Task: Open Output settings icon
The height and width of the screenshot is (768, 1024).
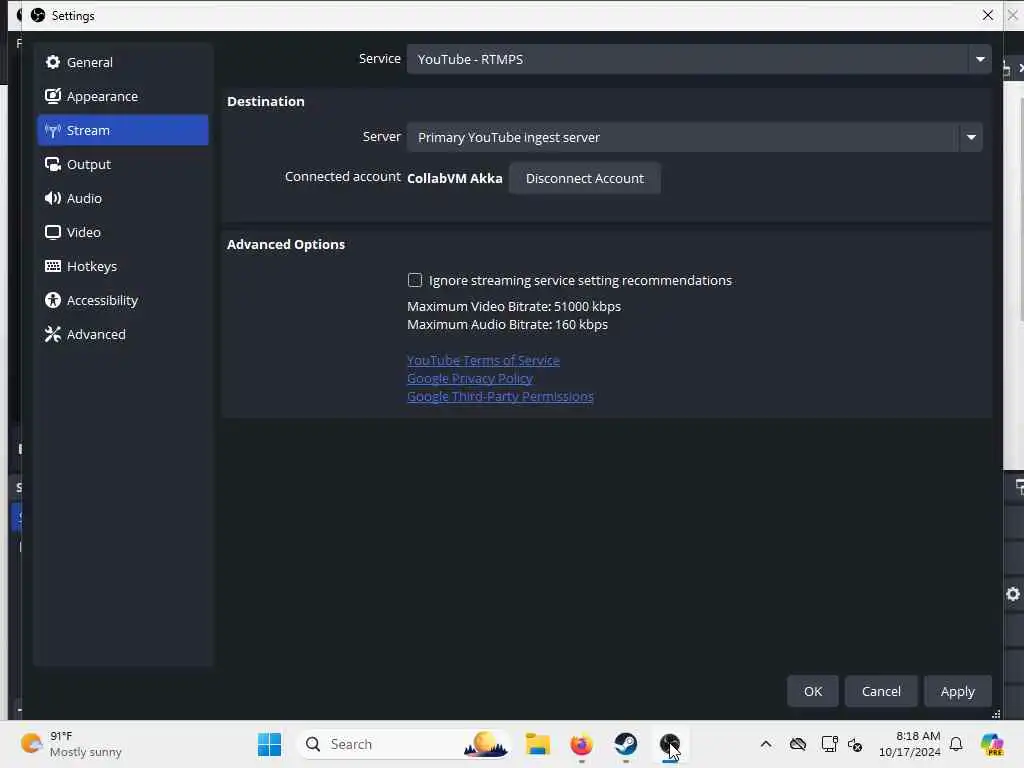Action: coord(53,164)
